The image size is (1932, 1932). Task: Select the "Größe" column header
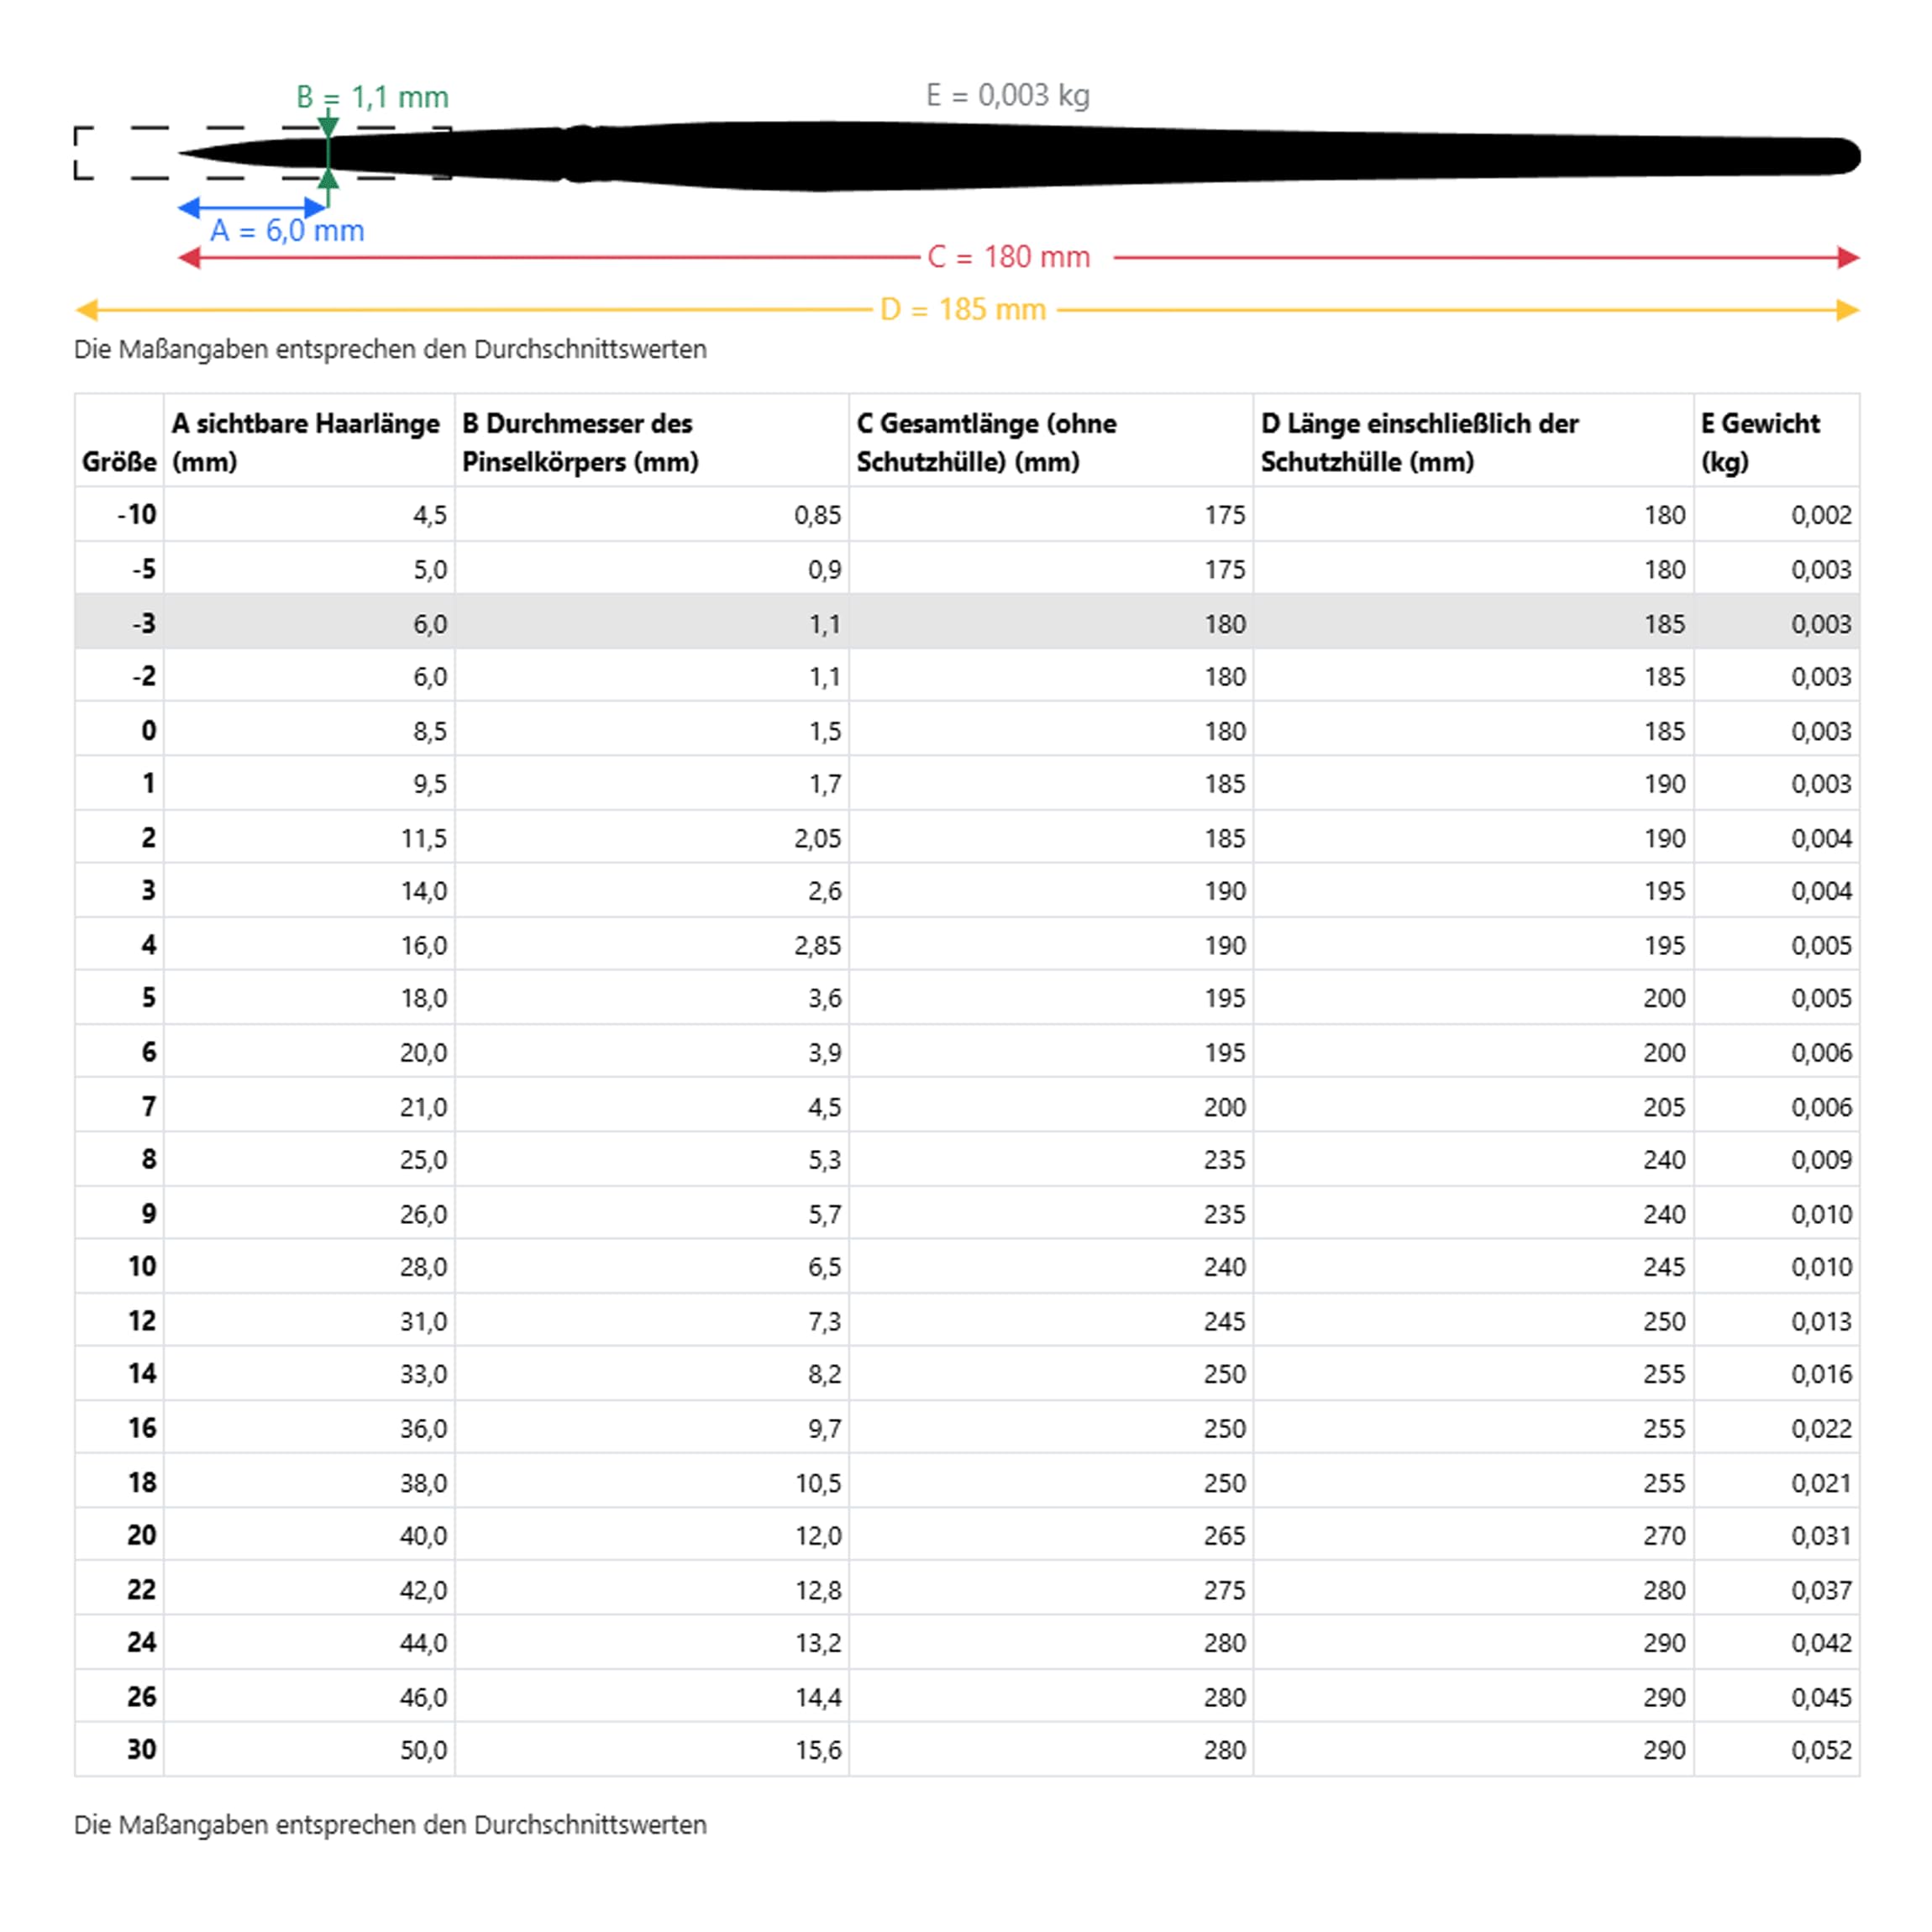[x=119, y=461]
